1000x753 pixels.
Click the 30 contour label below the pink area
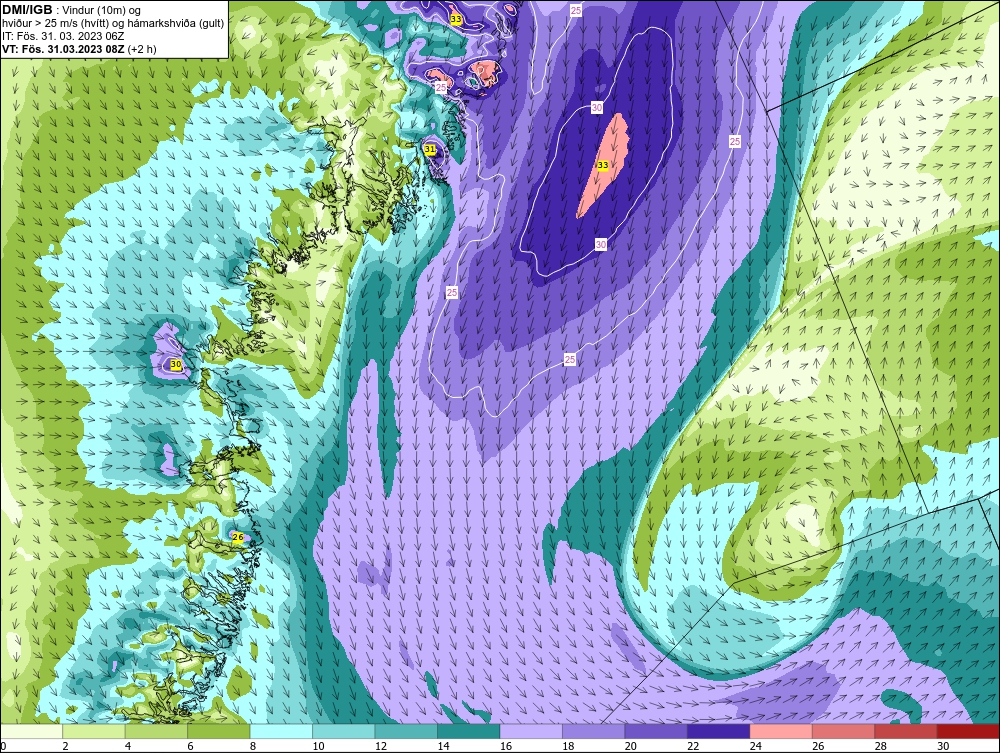coord(600,244)
